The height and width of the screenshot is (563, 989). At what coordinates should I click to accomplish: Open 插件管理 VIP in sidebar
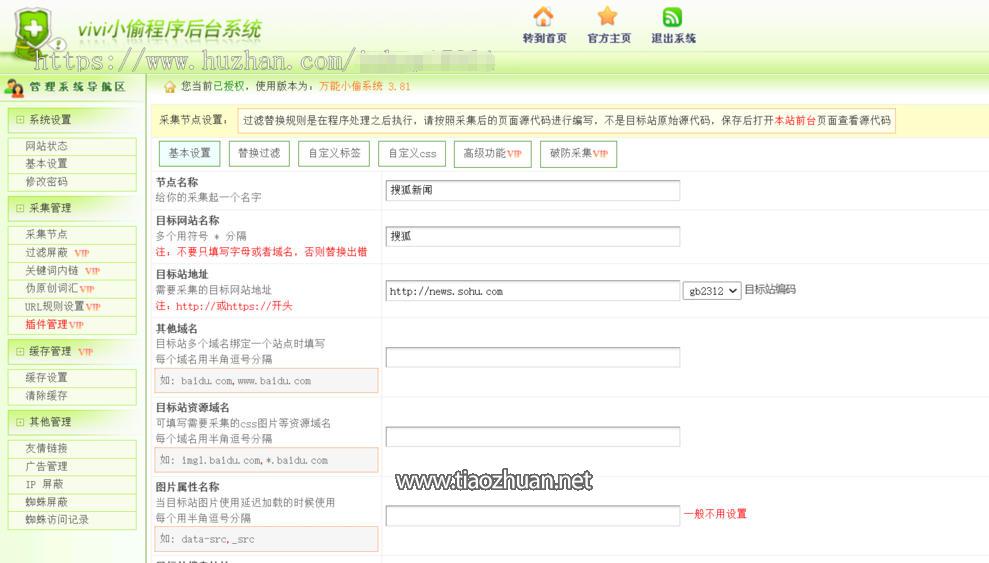coord(54,325)
